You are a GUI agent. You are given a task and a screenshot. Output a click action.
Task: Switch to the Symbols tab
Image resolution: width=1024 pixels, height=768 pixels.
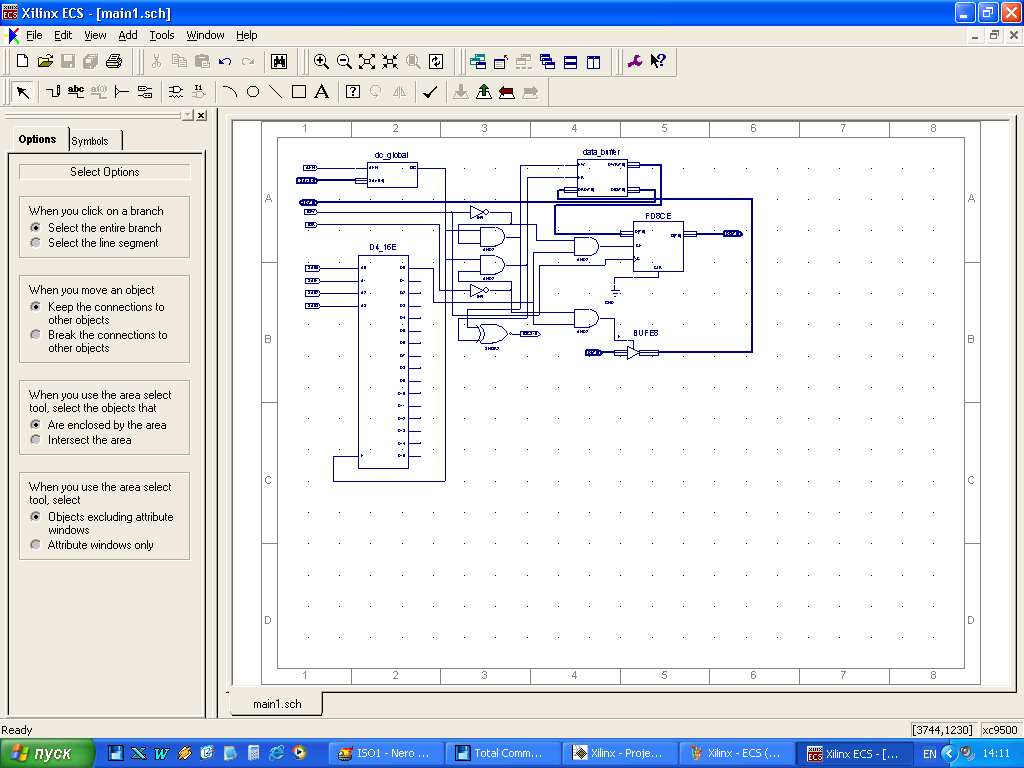tap(90, 141)
